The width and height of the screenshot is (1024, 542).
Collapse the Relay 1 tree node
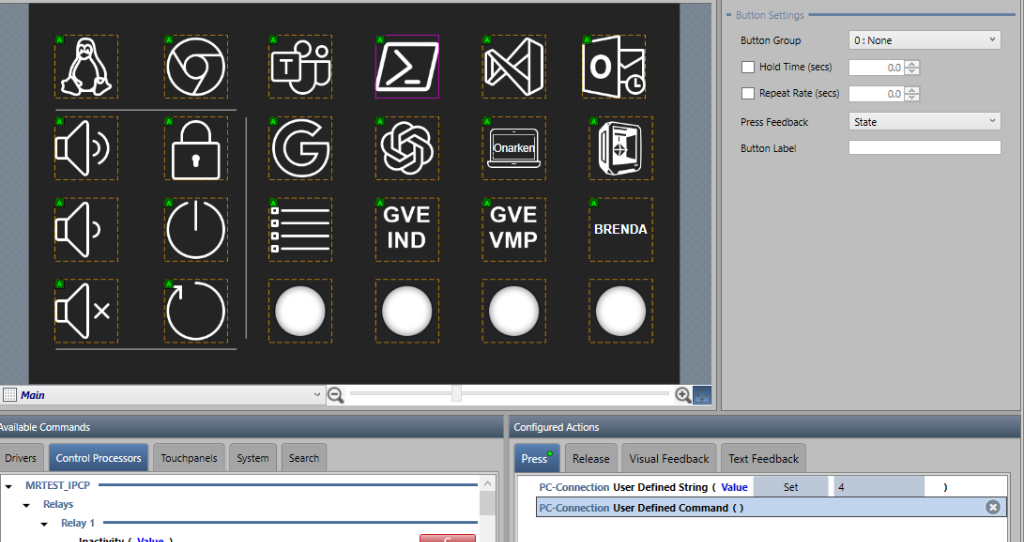tap(44, 524)
